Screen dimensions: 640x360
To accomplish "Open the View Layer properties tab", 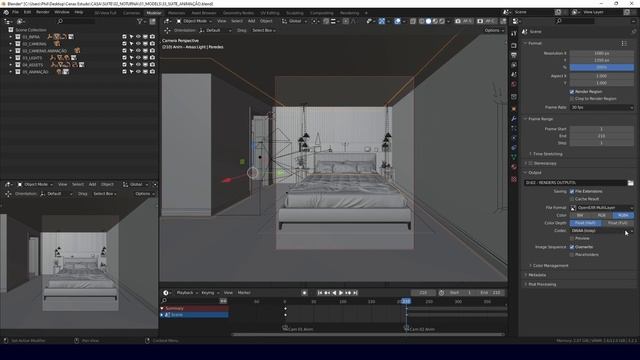I will click(514, 65).
